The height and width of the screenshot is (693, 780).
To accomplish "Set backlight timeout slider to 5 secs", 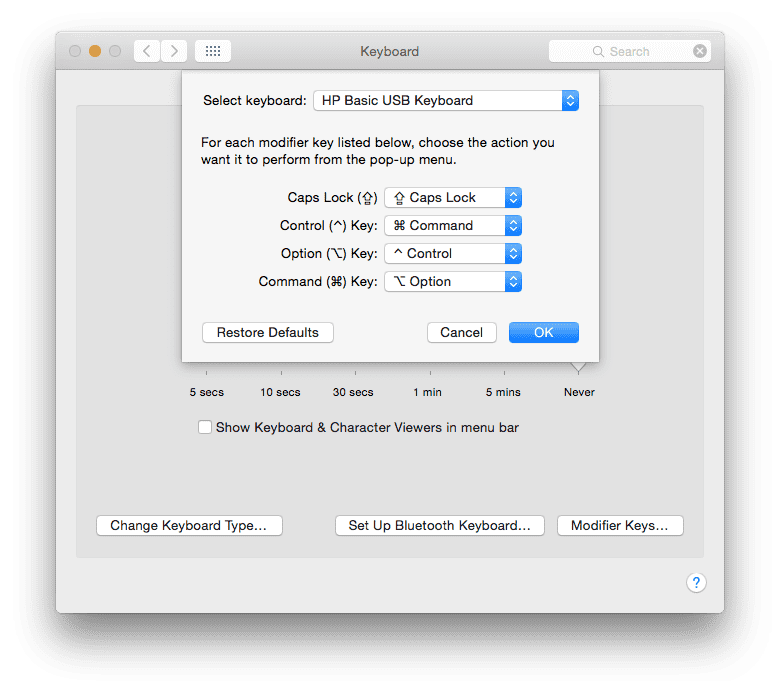I will (x=206, y=373).
